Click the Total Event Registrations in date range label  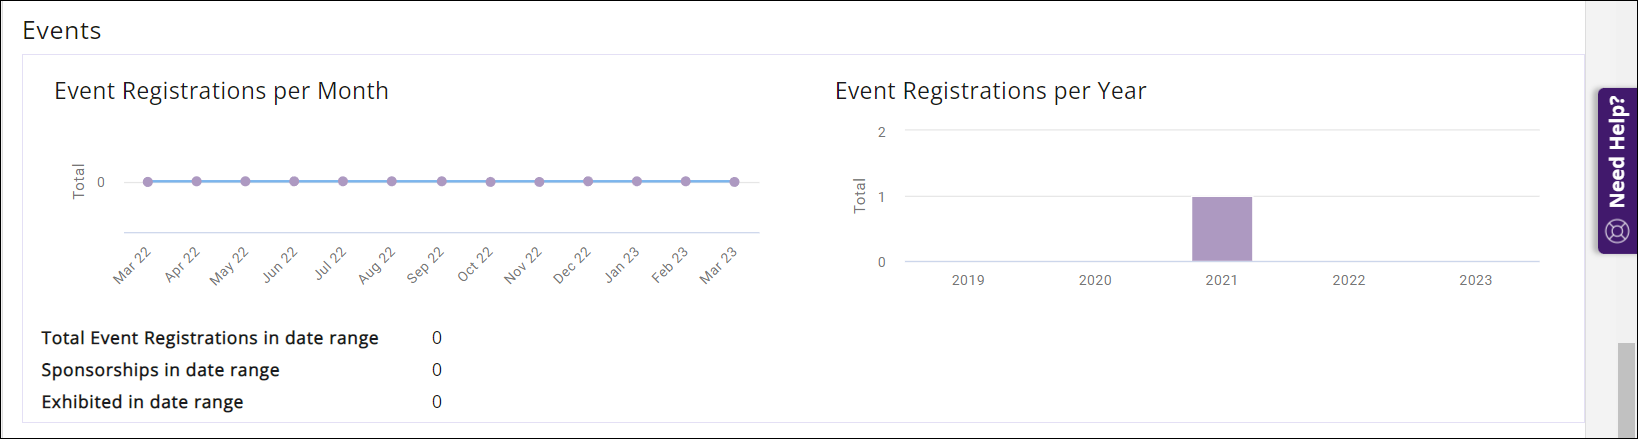(210, 338)
